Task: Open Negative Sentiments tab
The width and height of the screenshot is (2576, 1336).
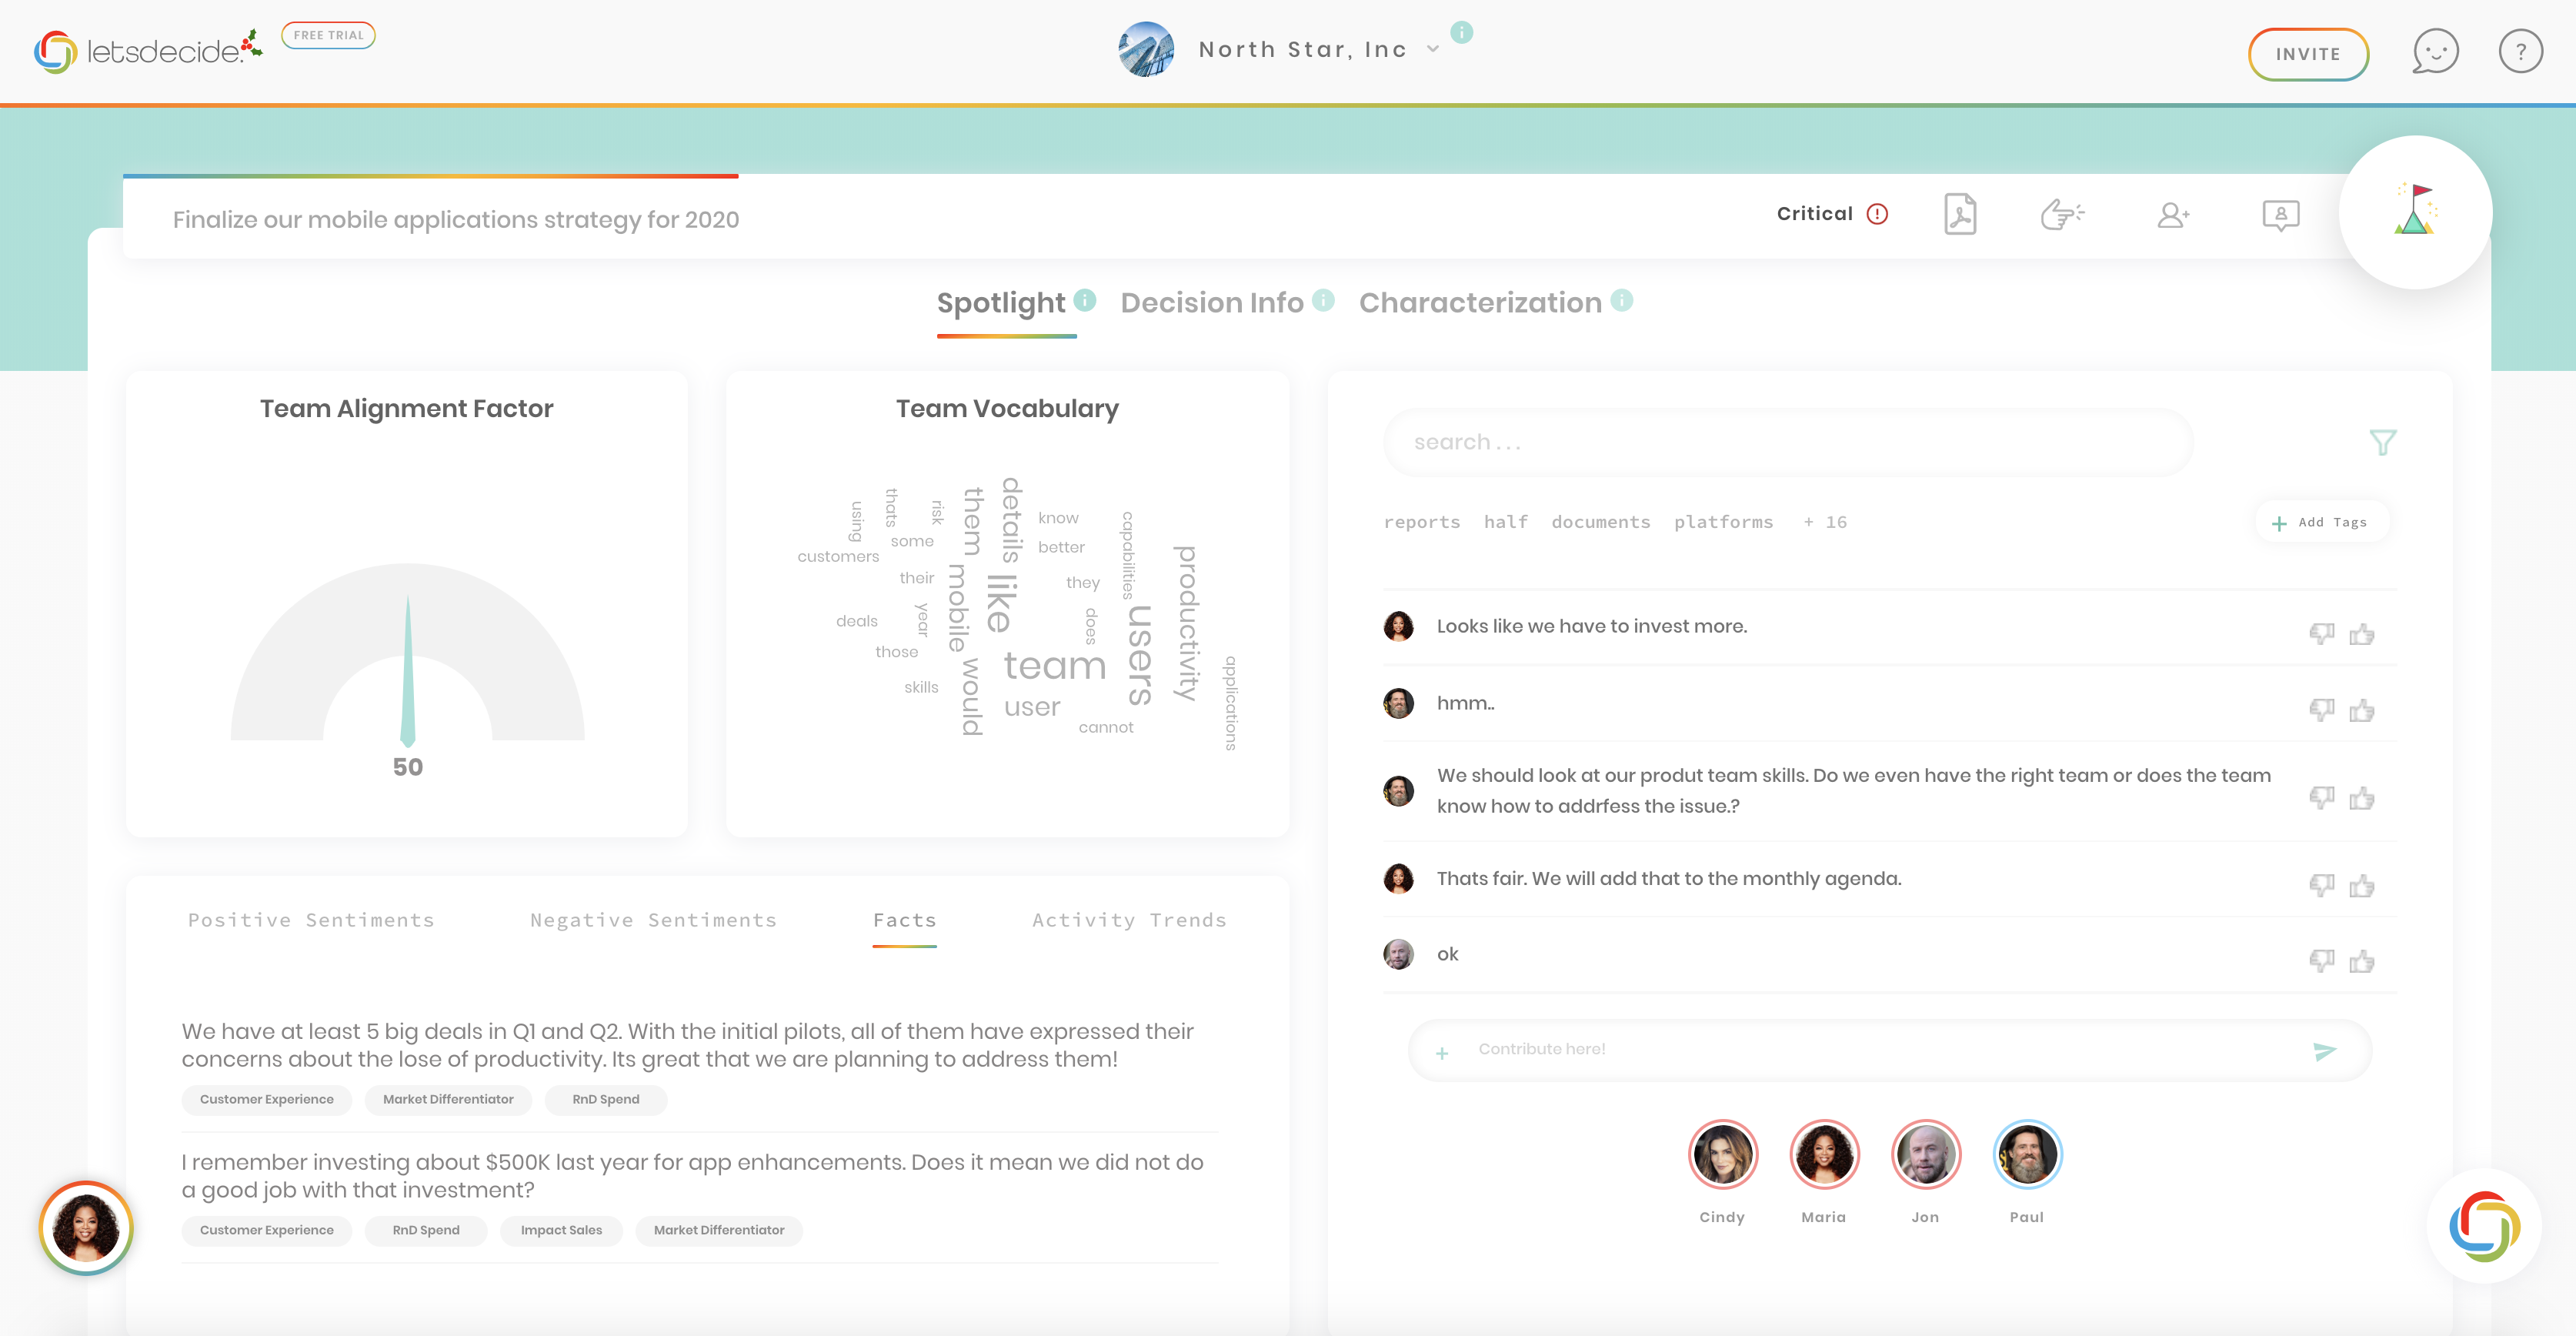Action: [x=653, y=920]
